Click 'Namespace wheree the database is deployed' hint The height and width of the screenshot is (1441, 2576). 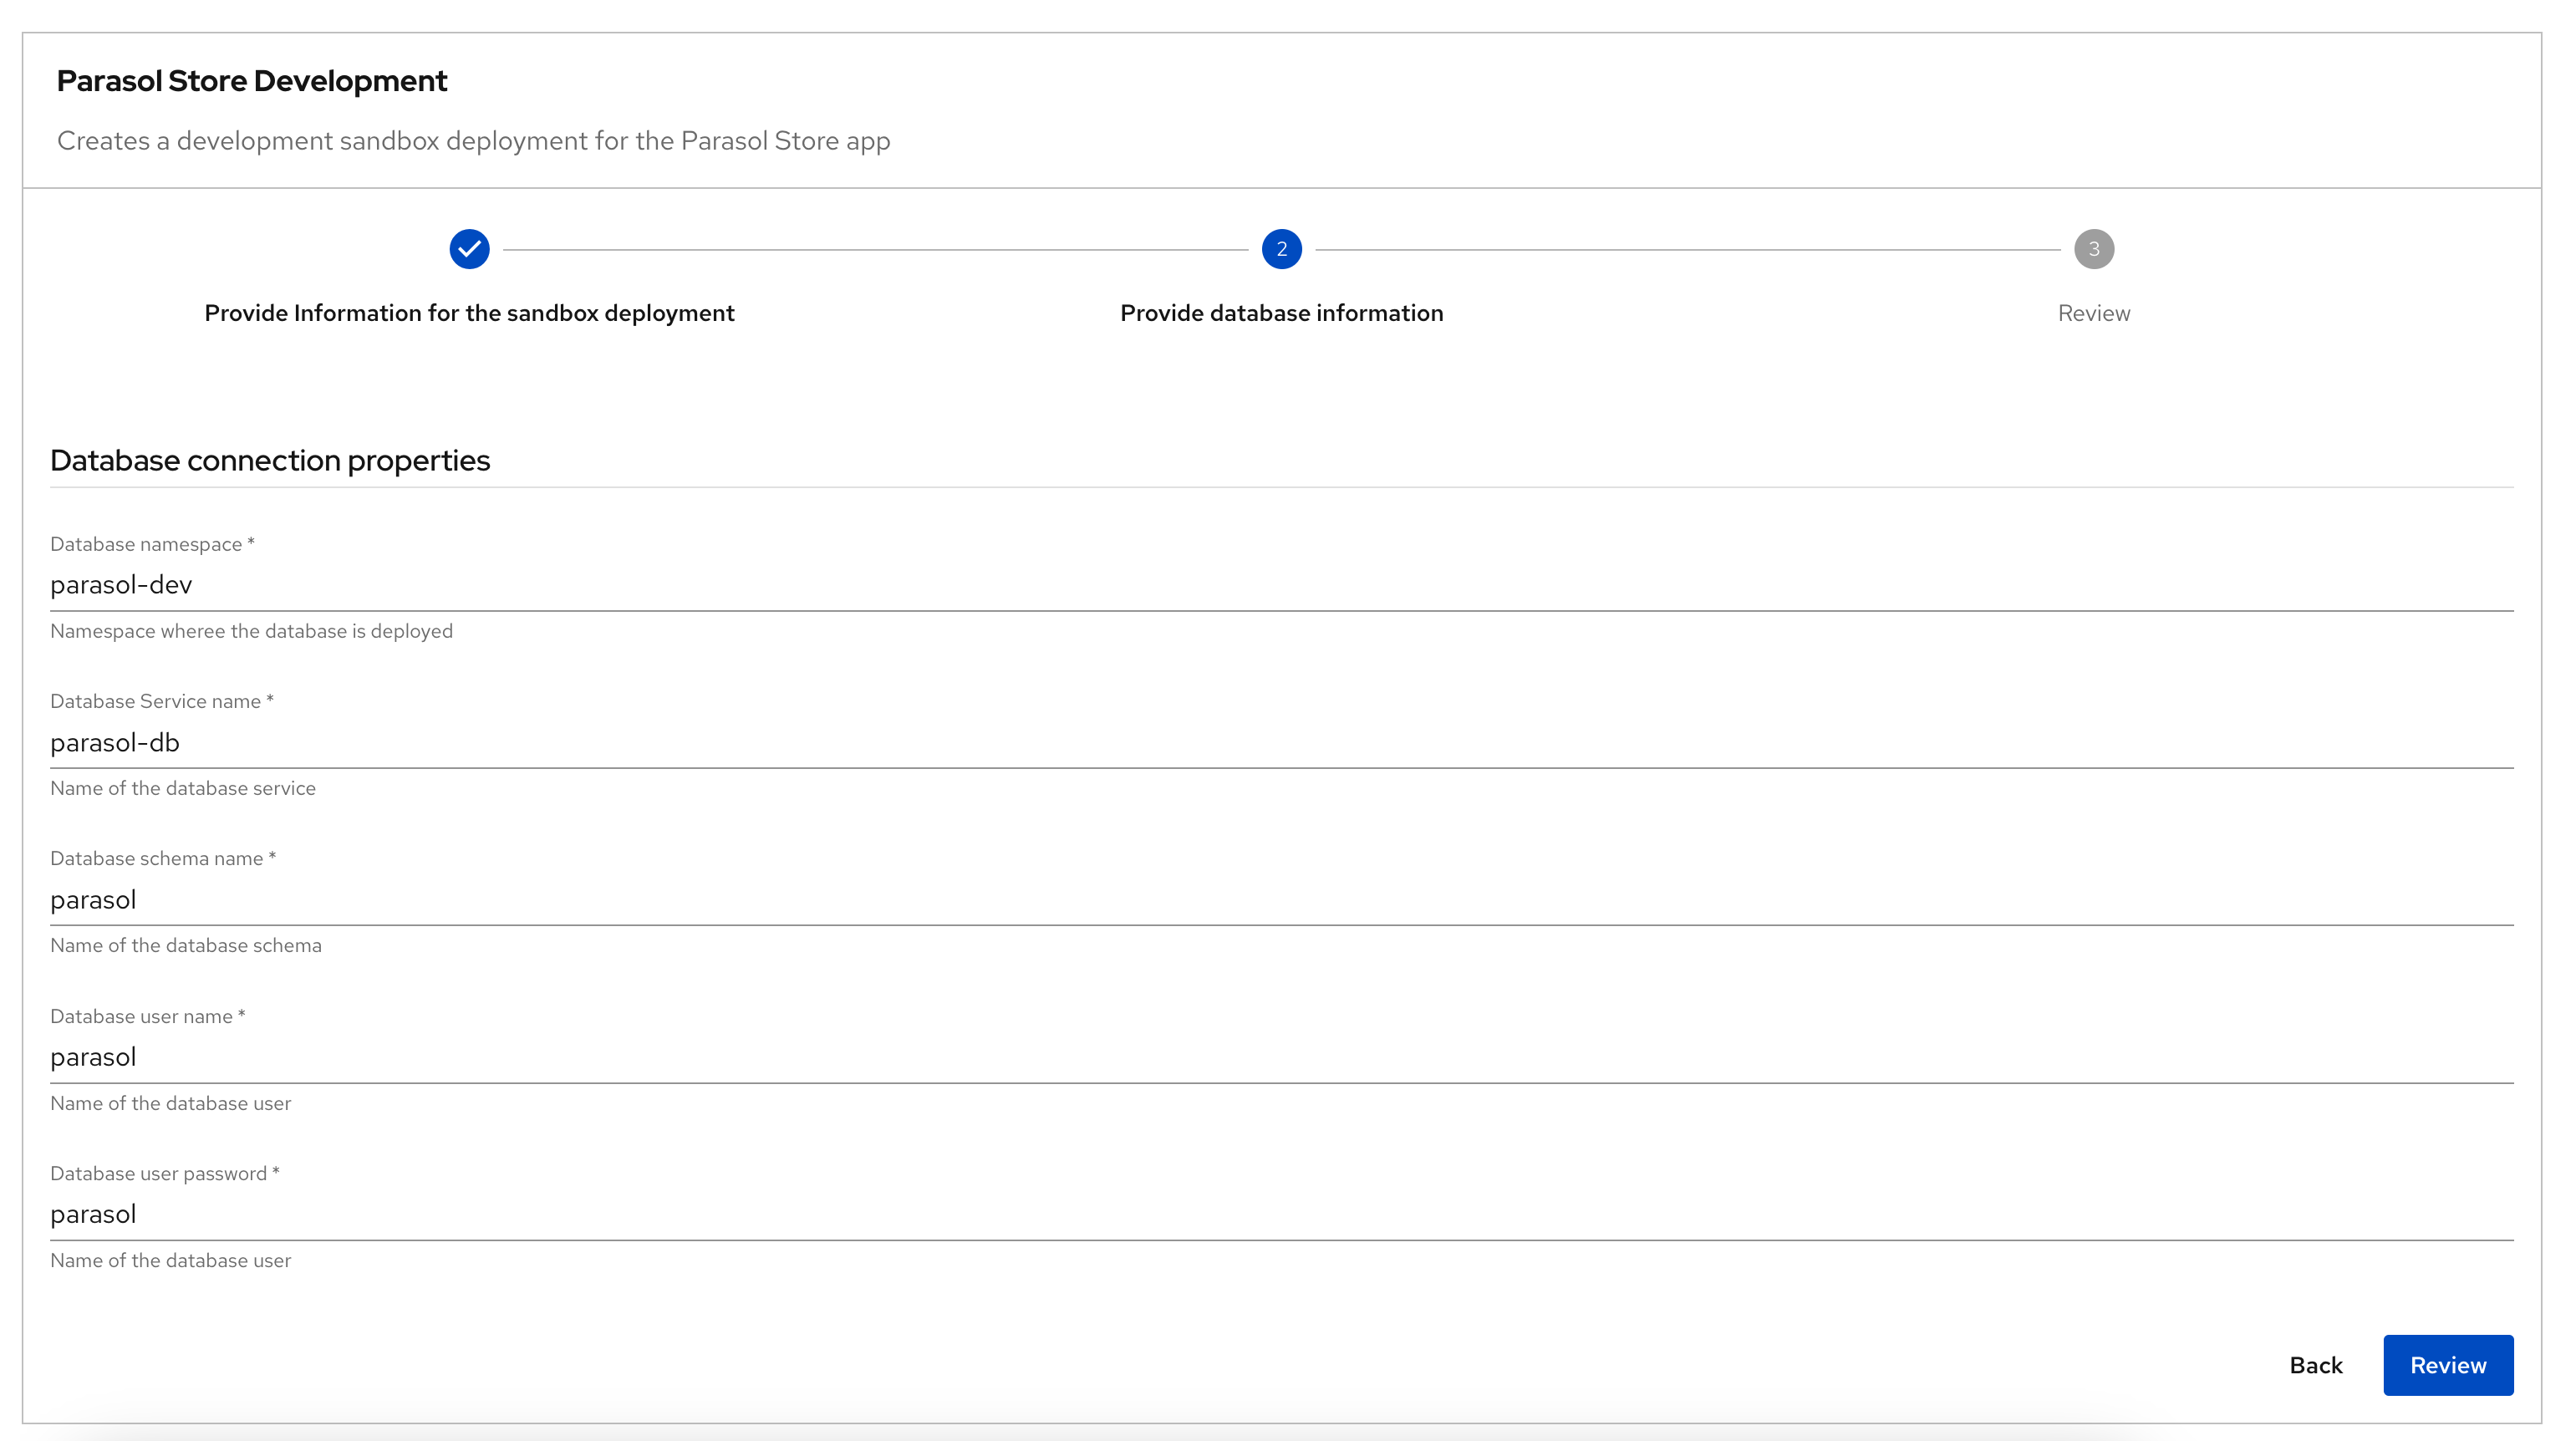tap(251, 631)
